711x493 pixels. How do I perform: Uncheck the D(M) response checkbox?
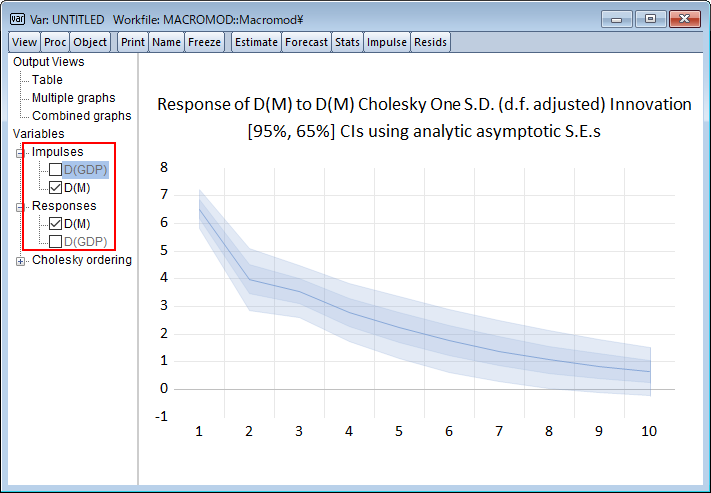[55, 224]
